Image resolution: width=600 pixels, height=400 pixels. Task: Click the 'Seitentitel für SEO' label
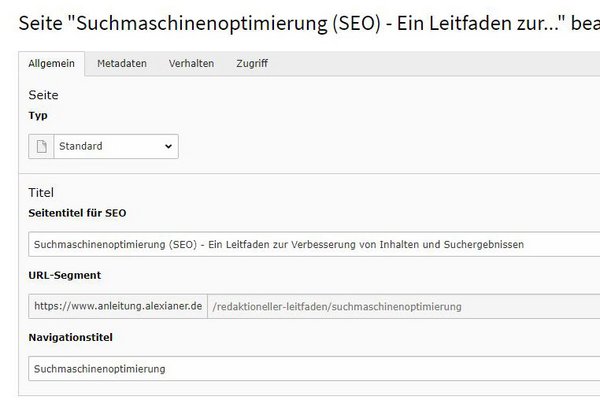coord(77,213)
